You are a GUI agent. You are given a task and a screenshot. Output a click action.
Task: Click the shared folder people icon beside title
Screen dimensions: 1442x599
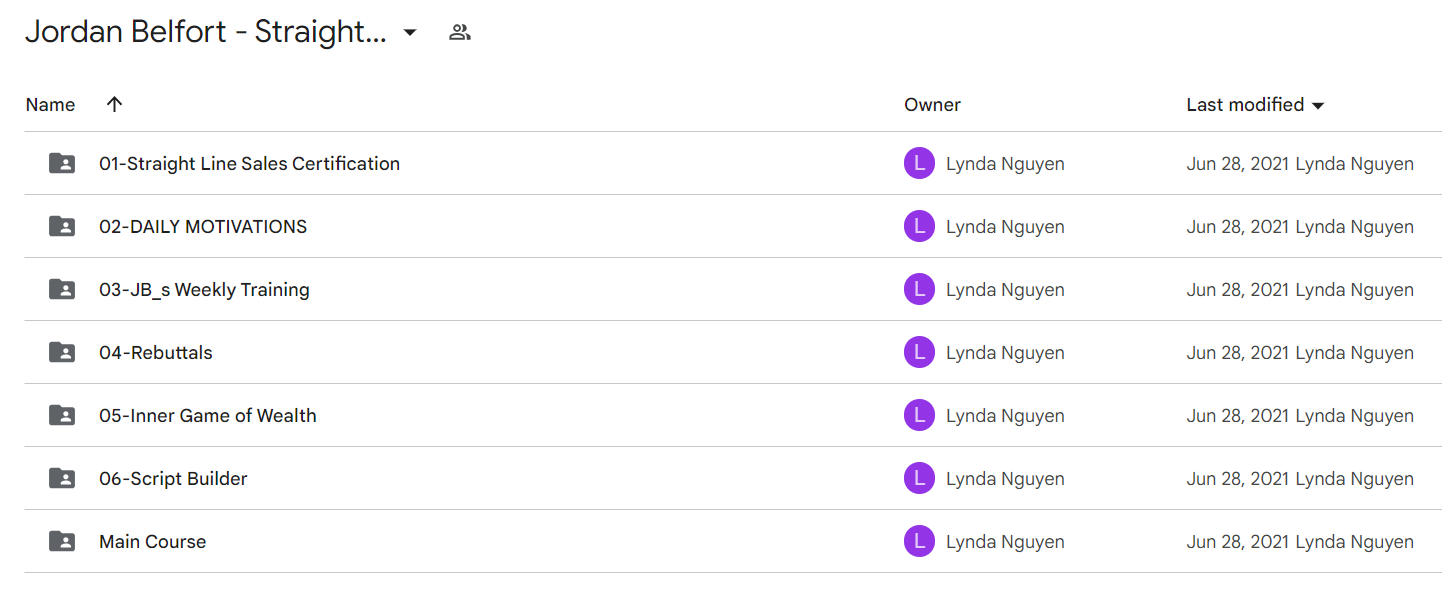[x=459, y=32]
